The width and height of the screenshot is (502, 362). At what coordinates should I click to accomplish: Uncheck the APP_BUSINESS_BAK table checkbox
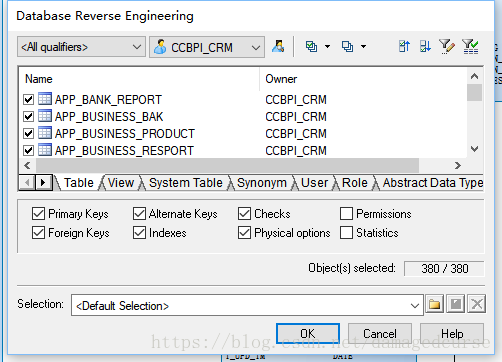(29, 116)
